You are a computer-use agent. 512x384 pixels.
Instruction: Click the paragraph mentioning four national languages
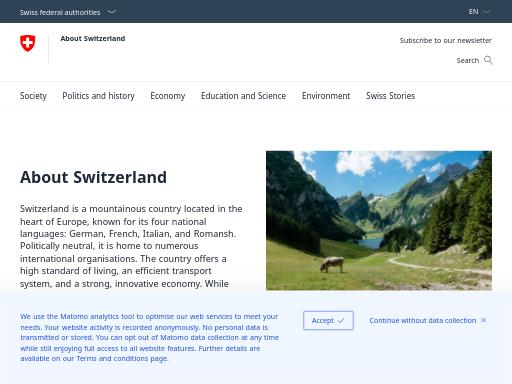[x=131, y=246]
